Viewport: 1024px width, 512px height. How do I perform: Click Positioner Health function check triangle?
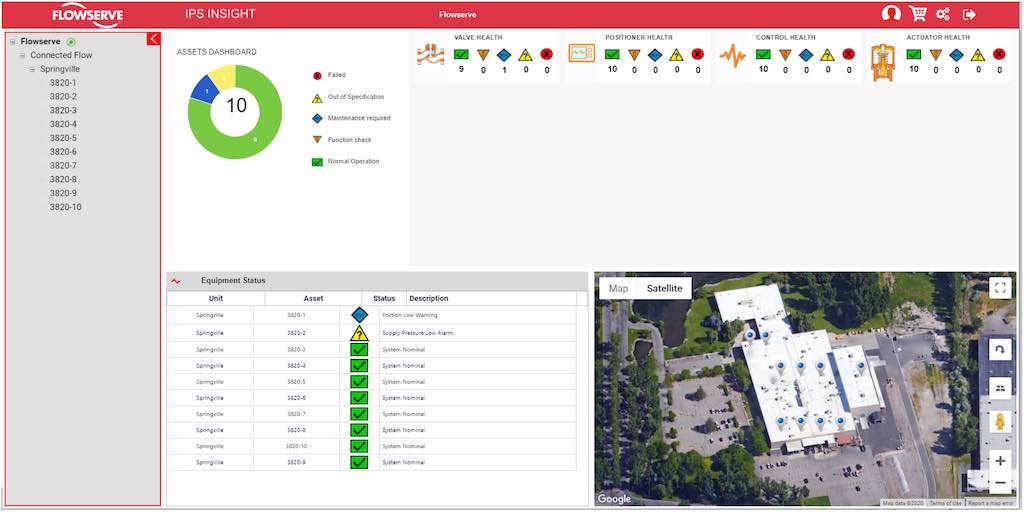633,55
